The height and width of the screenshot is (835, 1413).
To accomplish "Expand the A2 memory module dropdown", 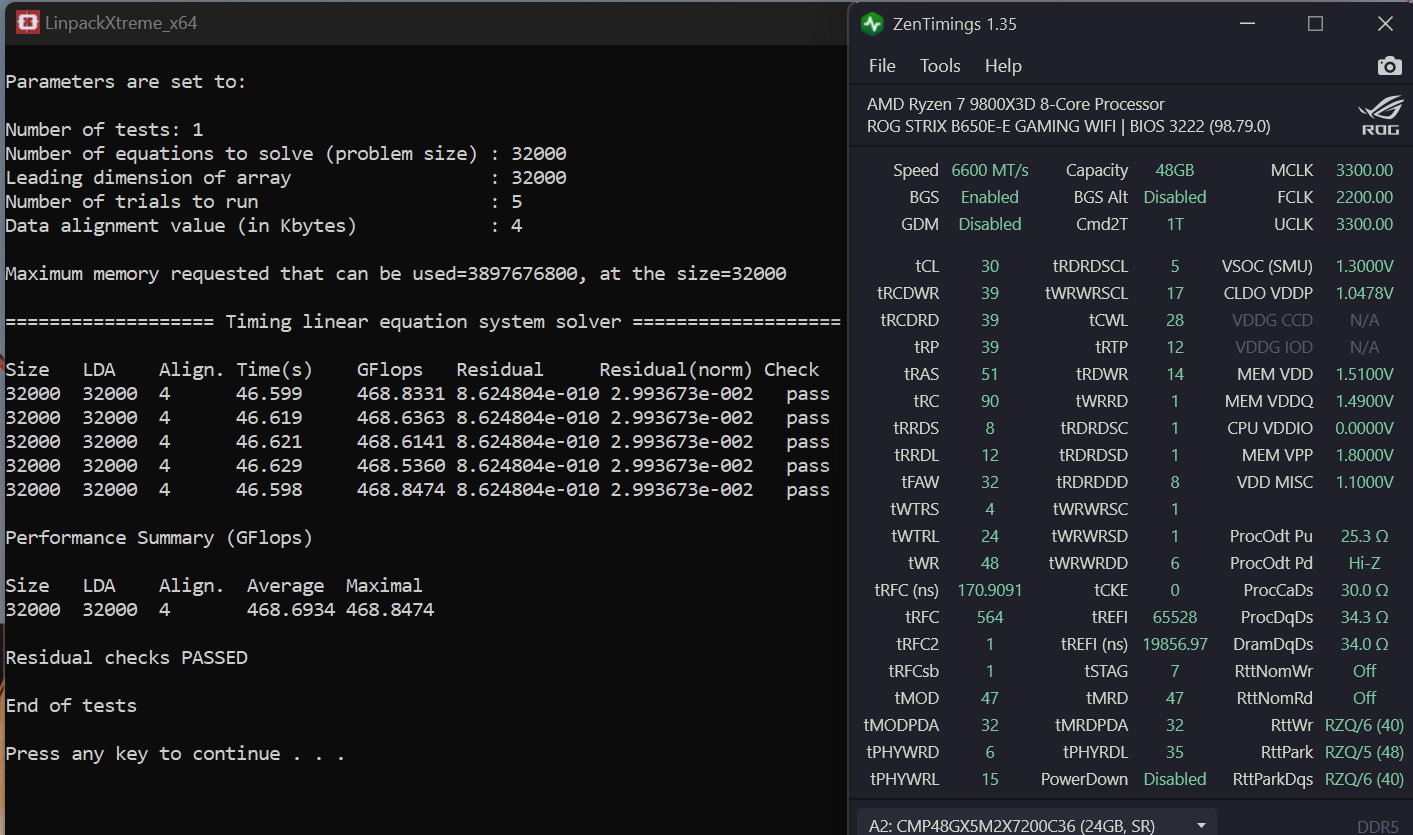I will [x=1037, y=824].
